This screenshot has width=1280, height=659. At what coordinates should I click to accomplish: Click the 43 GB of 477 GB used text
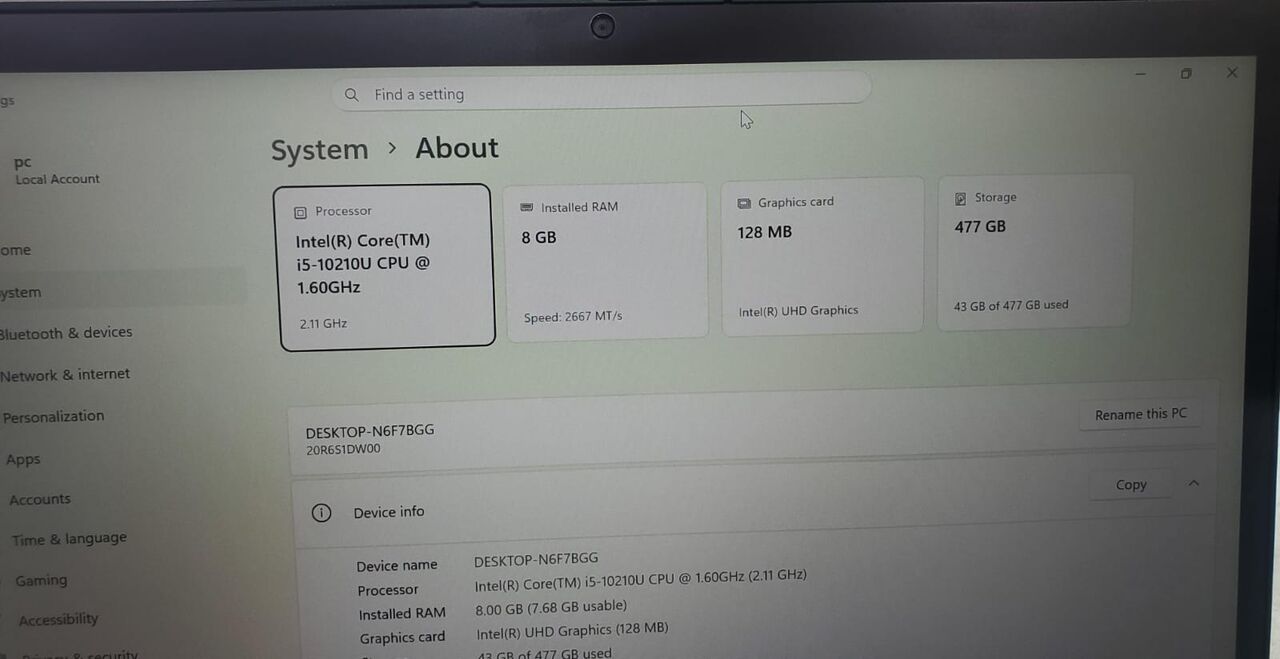click(1011, 305)
